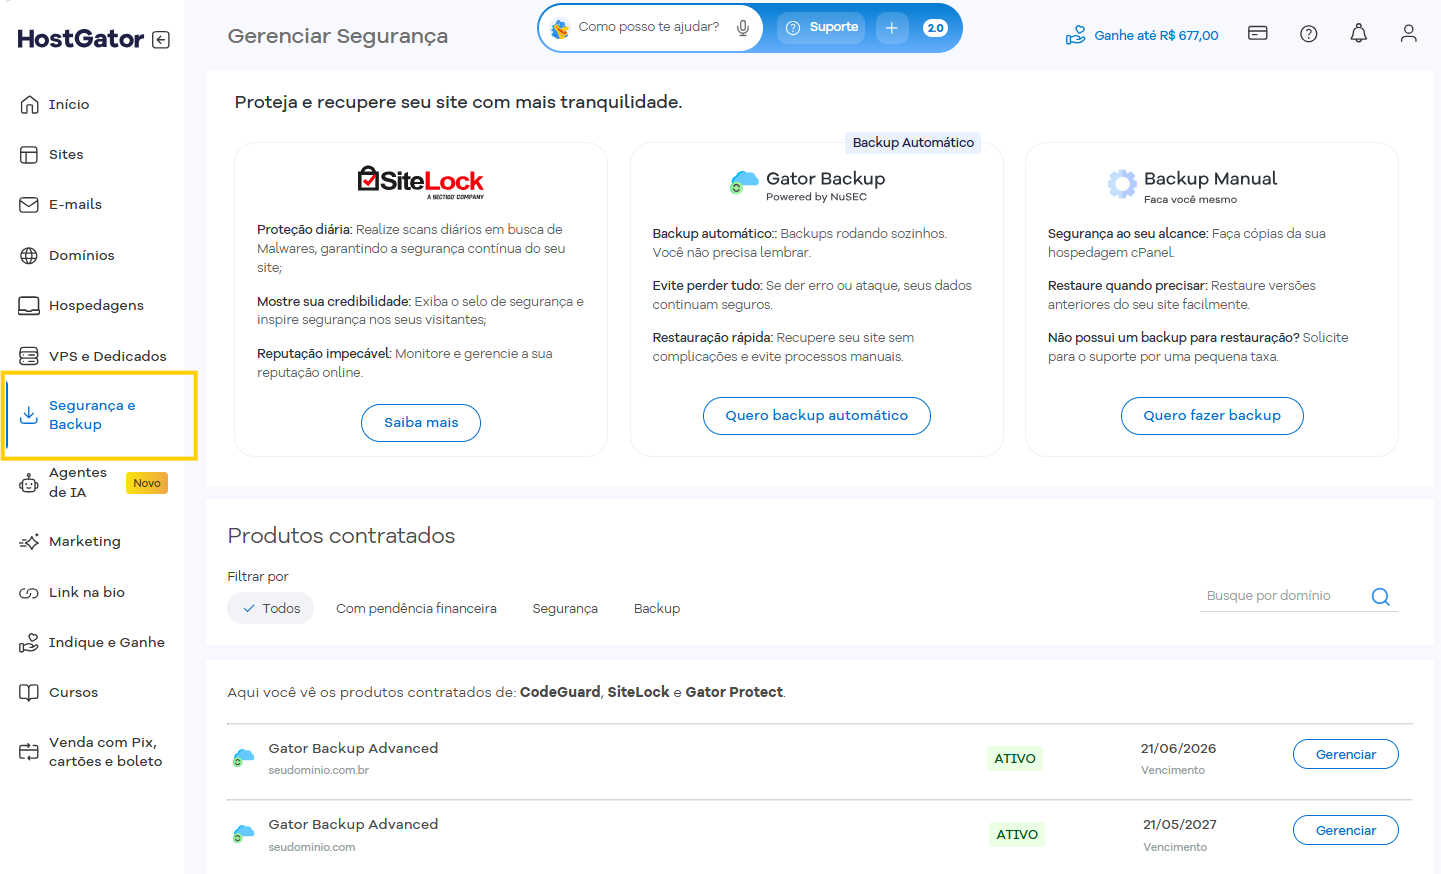Click the Novo badge
This screenshot has width=1441, height=874.
pos(147,483)
